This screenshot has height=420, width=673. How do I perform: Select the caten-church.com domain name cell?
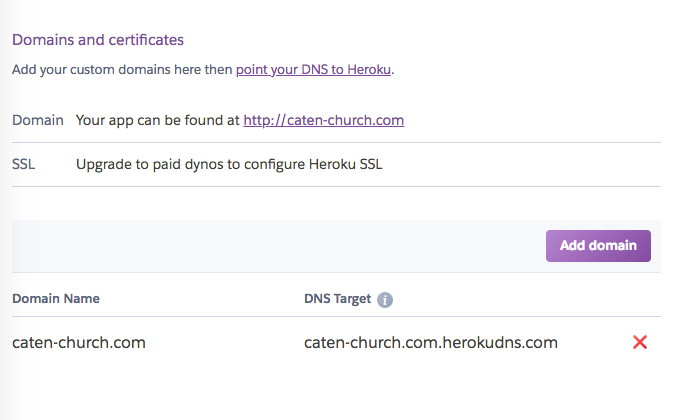click(79, 342)
